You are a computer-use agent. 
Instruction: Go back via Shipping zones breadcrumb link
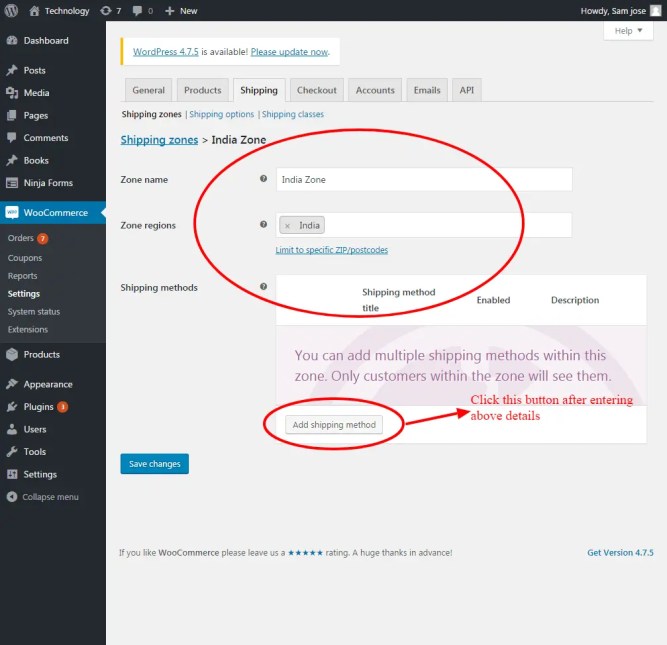[159, 140]
